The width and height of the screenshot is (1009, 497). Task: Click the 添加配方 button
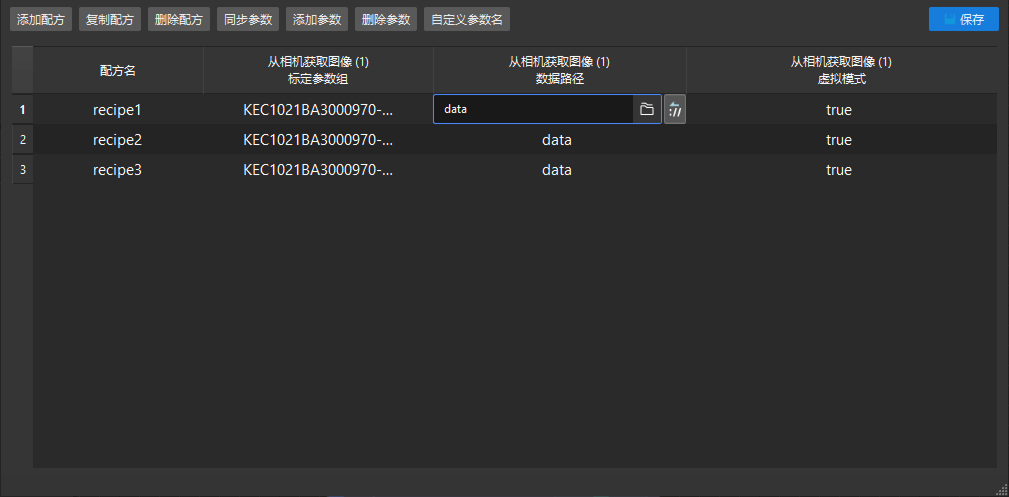click(41, 19)
